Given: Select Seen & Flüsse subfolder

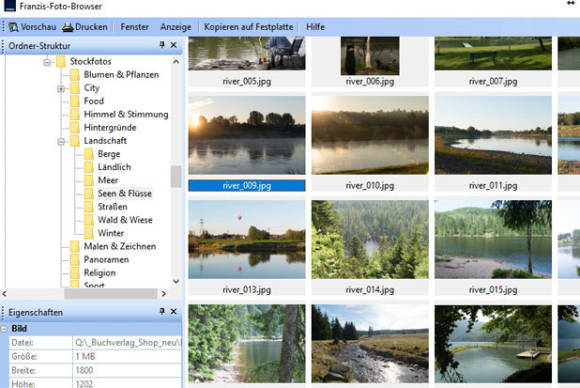Looking at the screenshot, I should coord(125,193).
